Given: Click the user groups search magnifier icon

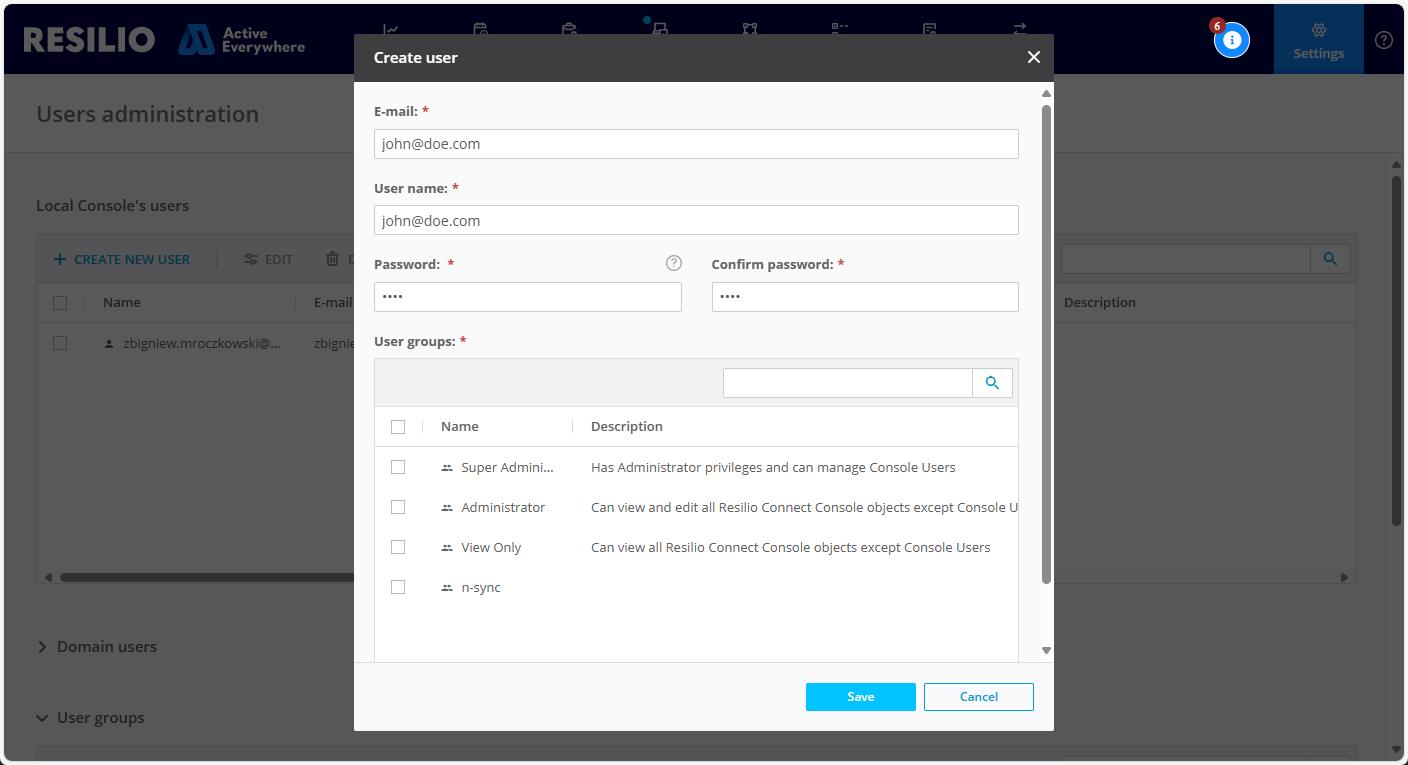Looking at the screenshot, I should [992, 383].
